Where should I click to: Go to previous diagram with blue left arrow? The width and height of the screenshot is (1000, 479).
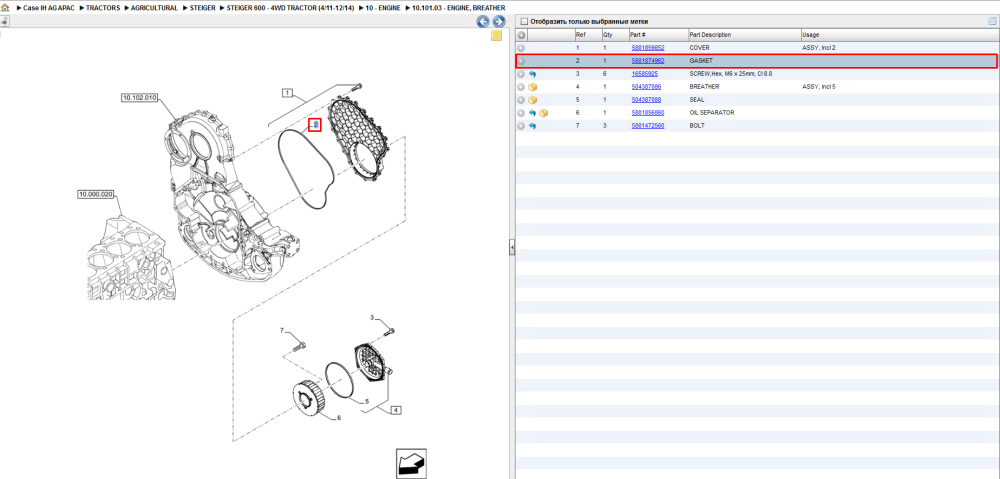tap(483, 21)
